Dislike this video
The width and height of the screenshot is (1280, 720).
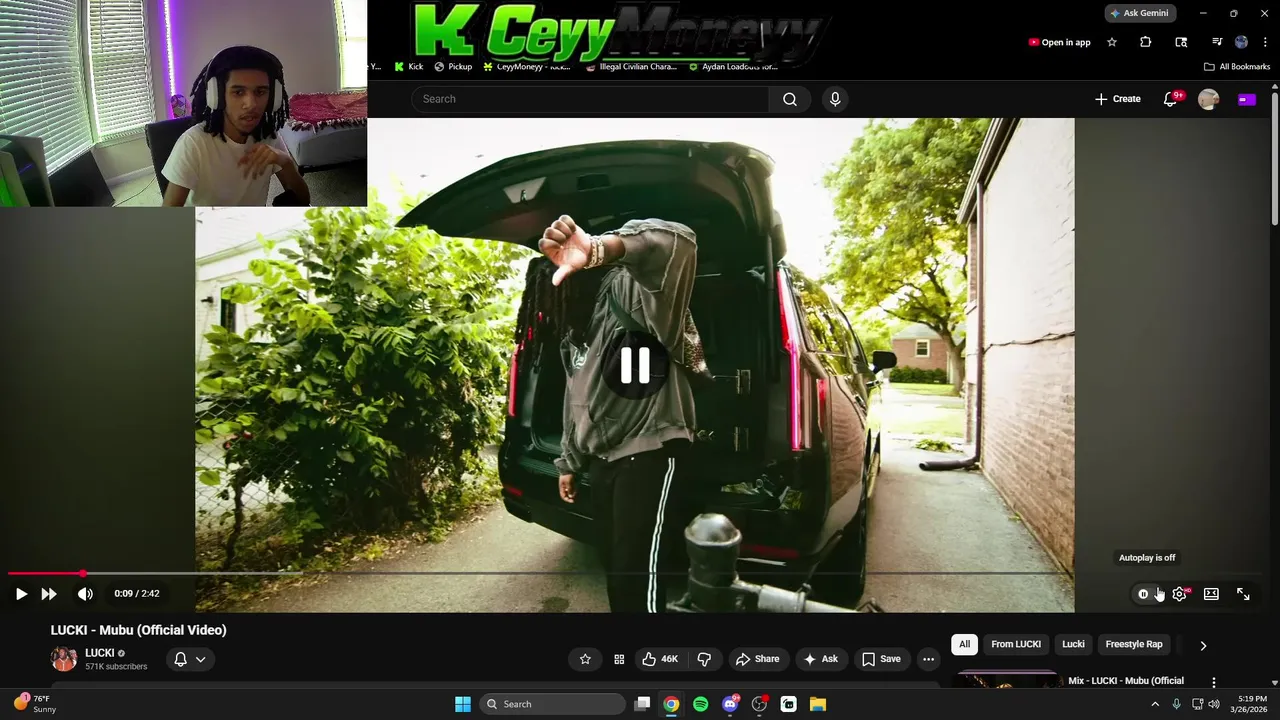704,659
